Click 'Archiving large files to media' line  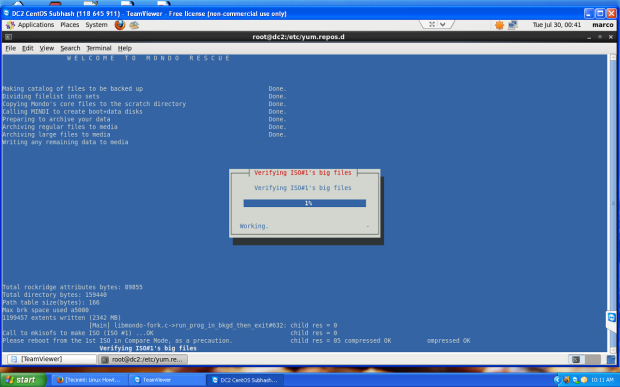[x=56, y=134]
